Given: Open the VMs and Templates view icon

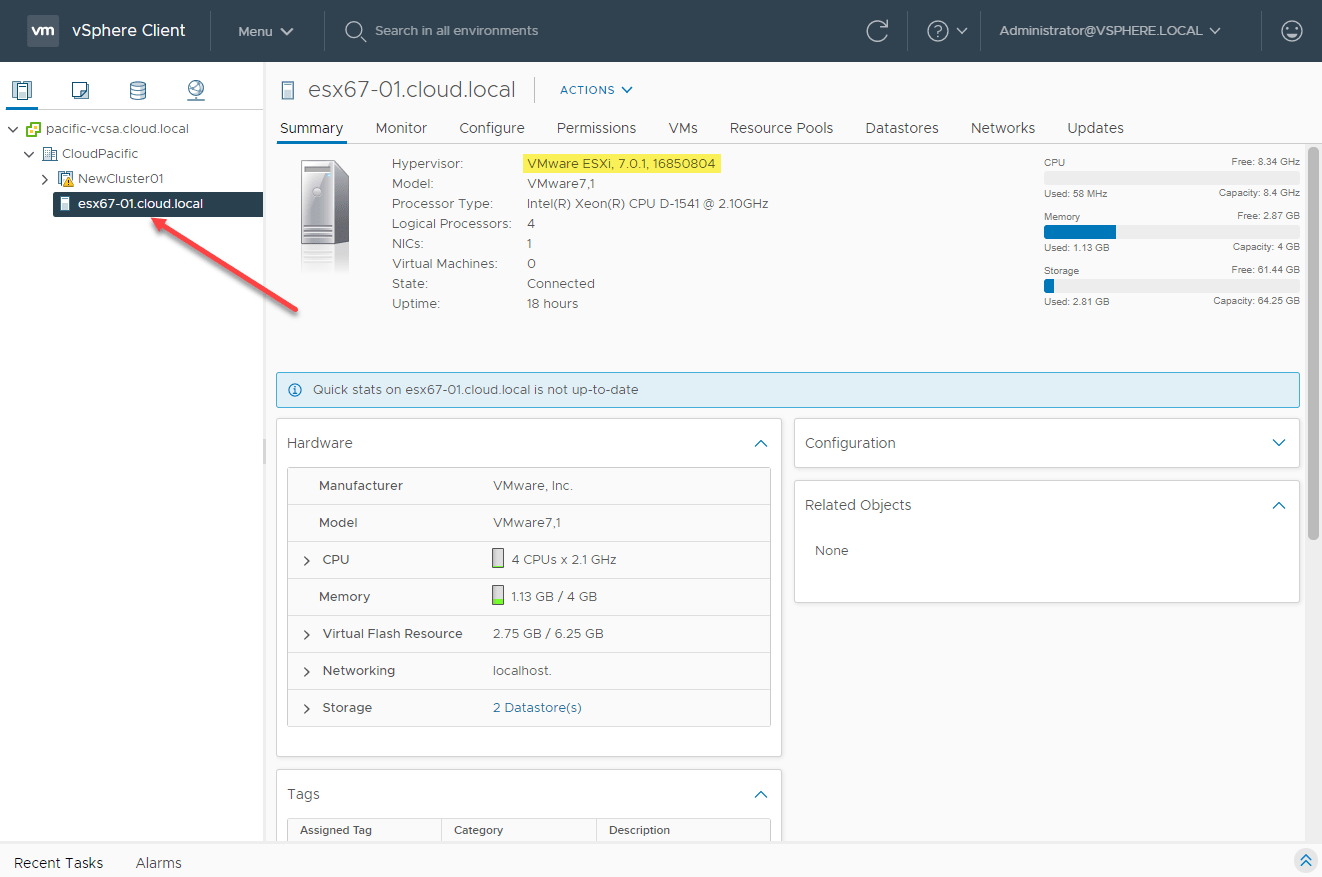Looking at the screenshot, I should (81, 90).
